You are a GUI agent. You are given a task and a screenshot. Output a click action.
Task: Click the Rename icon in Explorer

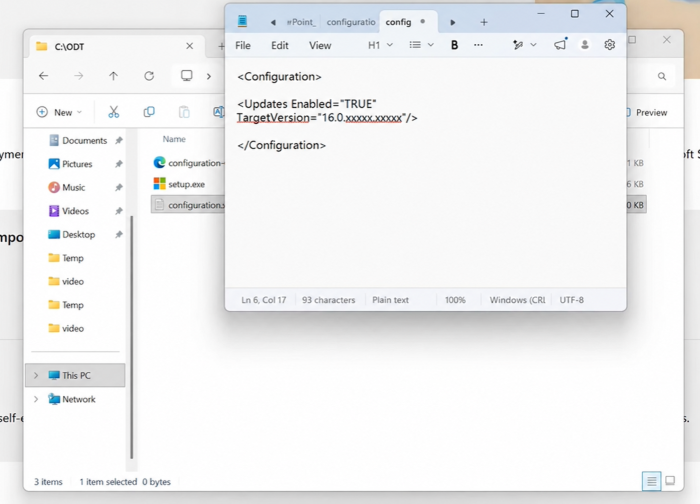tap(219, 112)
